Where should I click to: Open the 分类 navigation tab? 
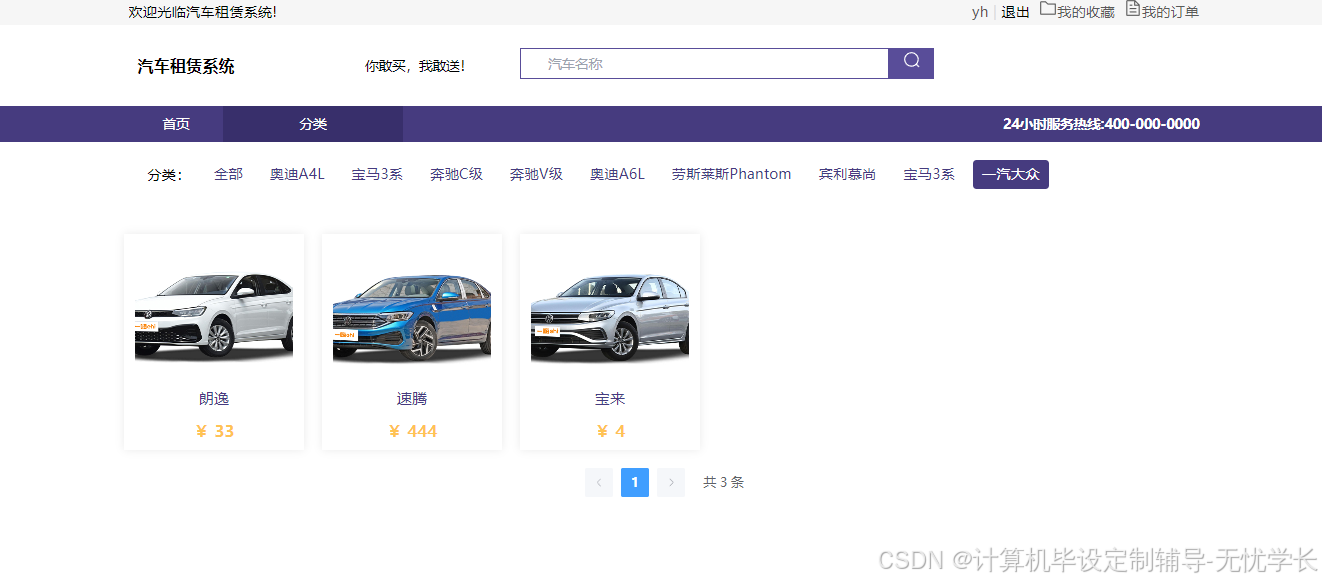pos(313,124)
